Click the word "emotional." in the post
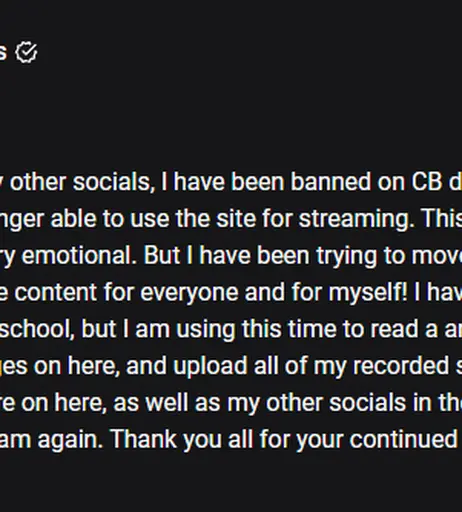The width and height of the screenshot is (462, 512). 79,256
